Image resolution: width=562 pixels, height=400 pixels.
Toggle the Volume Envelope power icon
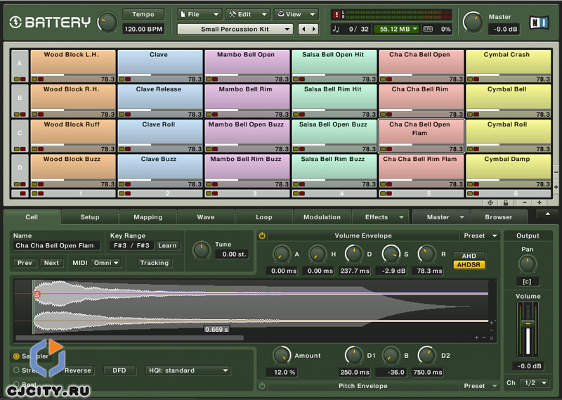(262, 235)
